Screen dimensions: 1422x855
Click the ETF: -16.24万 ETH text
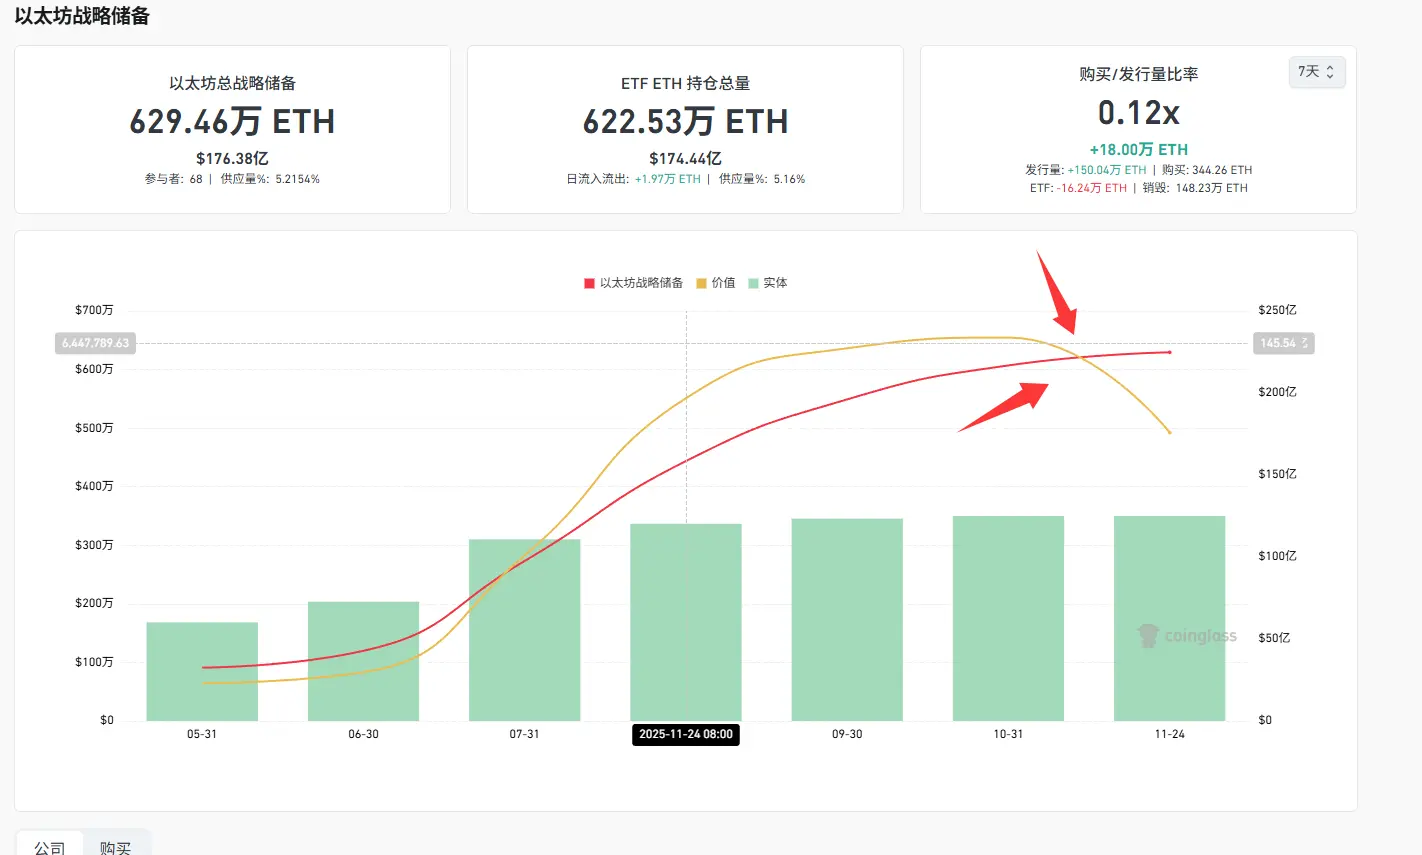coord(1078,188)
